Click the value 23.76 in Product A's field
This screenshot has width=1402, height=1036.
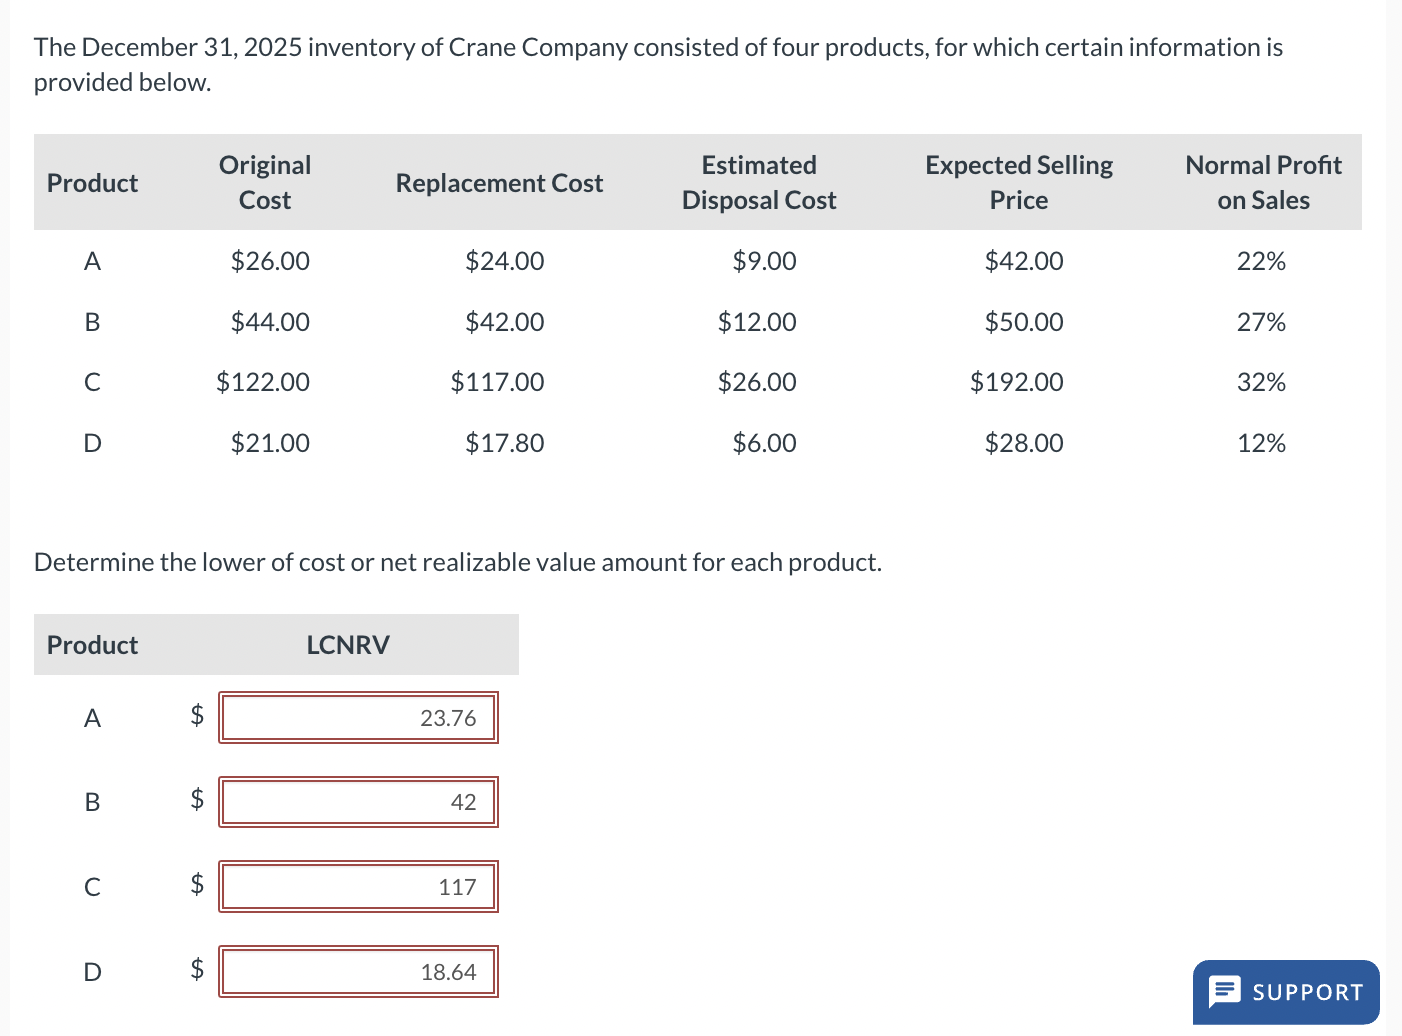449,717
